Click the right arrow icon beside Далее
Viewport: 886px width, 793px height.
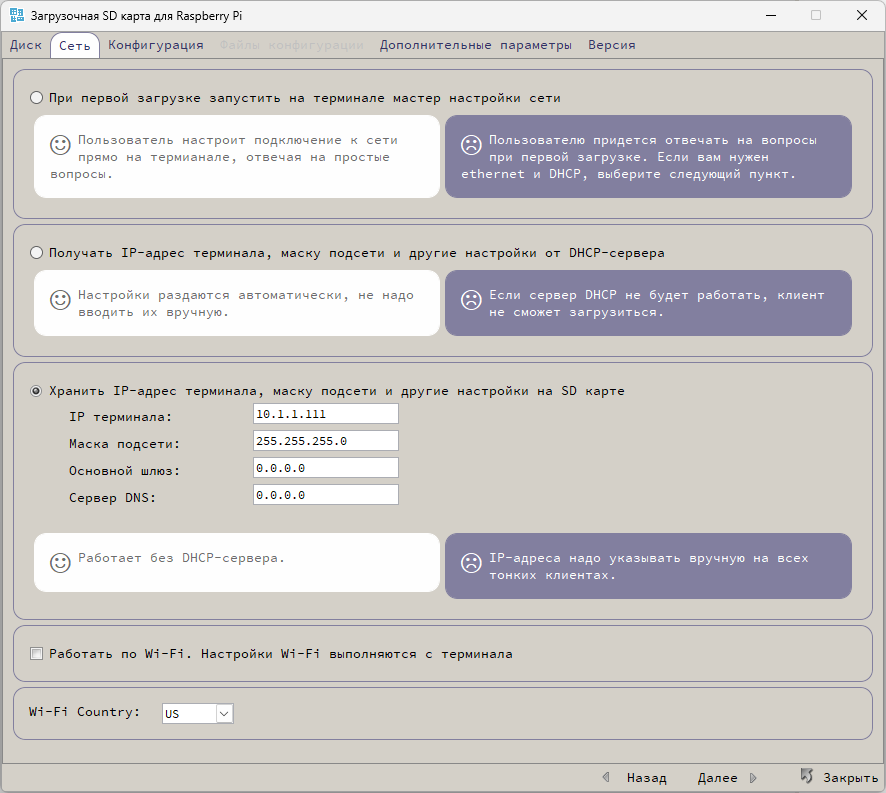753,778
